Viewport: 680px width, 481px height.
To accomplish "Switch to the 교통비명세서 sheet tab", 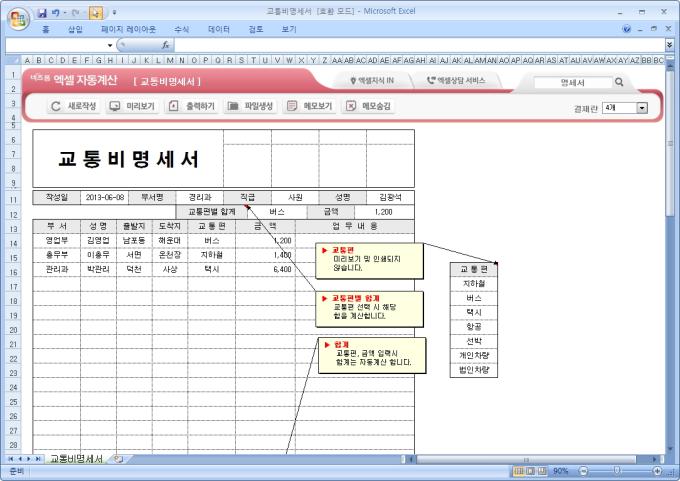I will pos(76,458).
